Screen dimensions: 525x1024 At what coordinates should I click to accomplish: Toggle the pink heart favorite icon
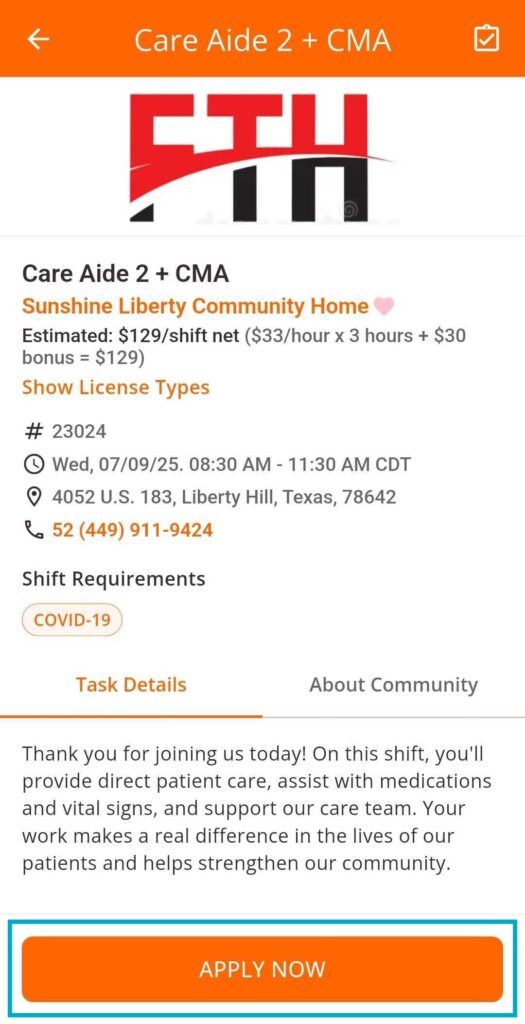tap(384, 306)
